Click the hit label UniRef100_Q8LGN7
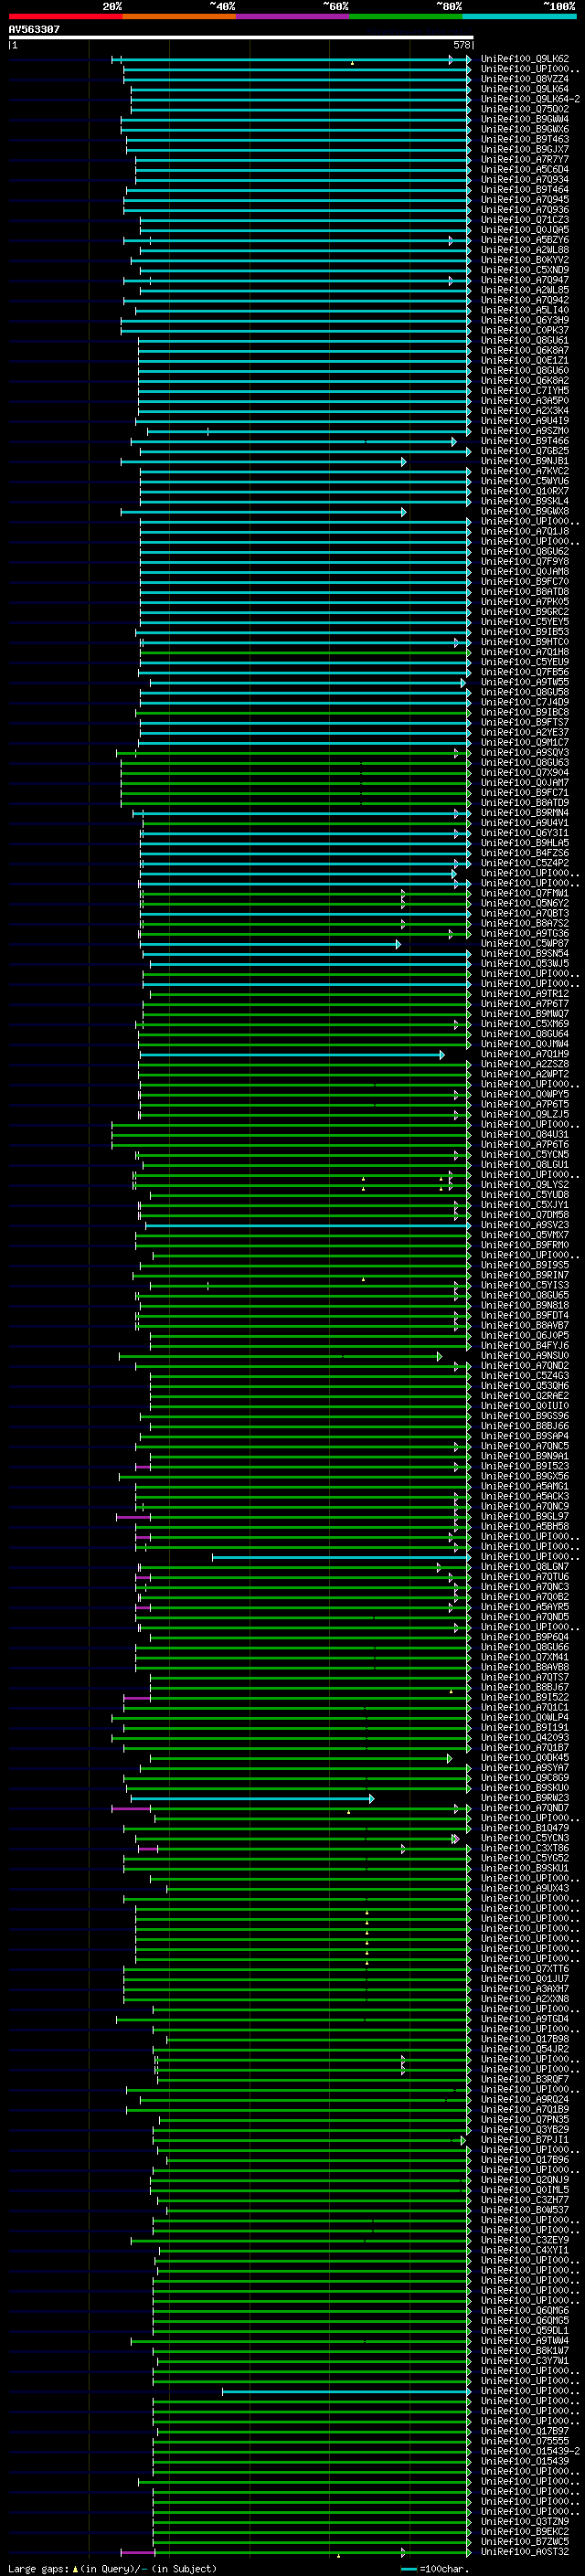 tap(525, 1567)
